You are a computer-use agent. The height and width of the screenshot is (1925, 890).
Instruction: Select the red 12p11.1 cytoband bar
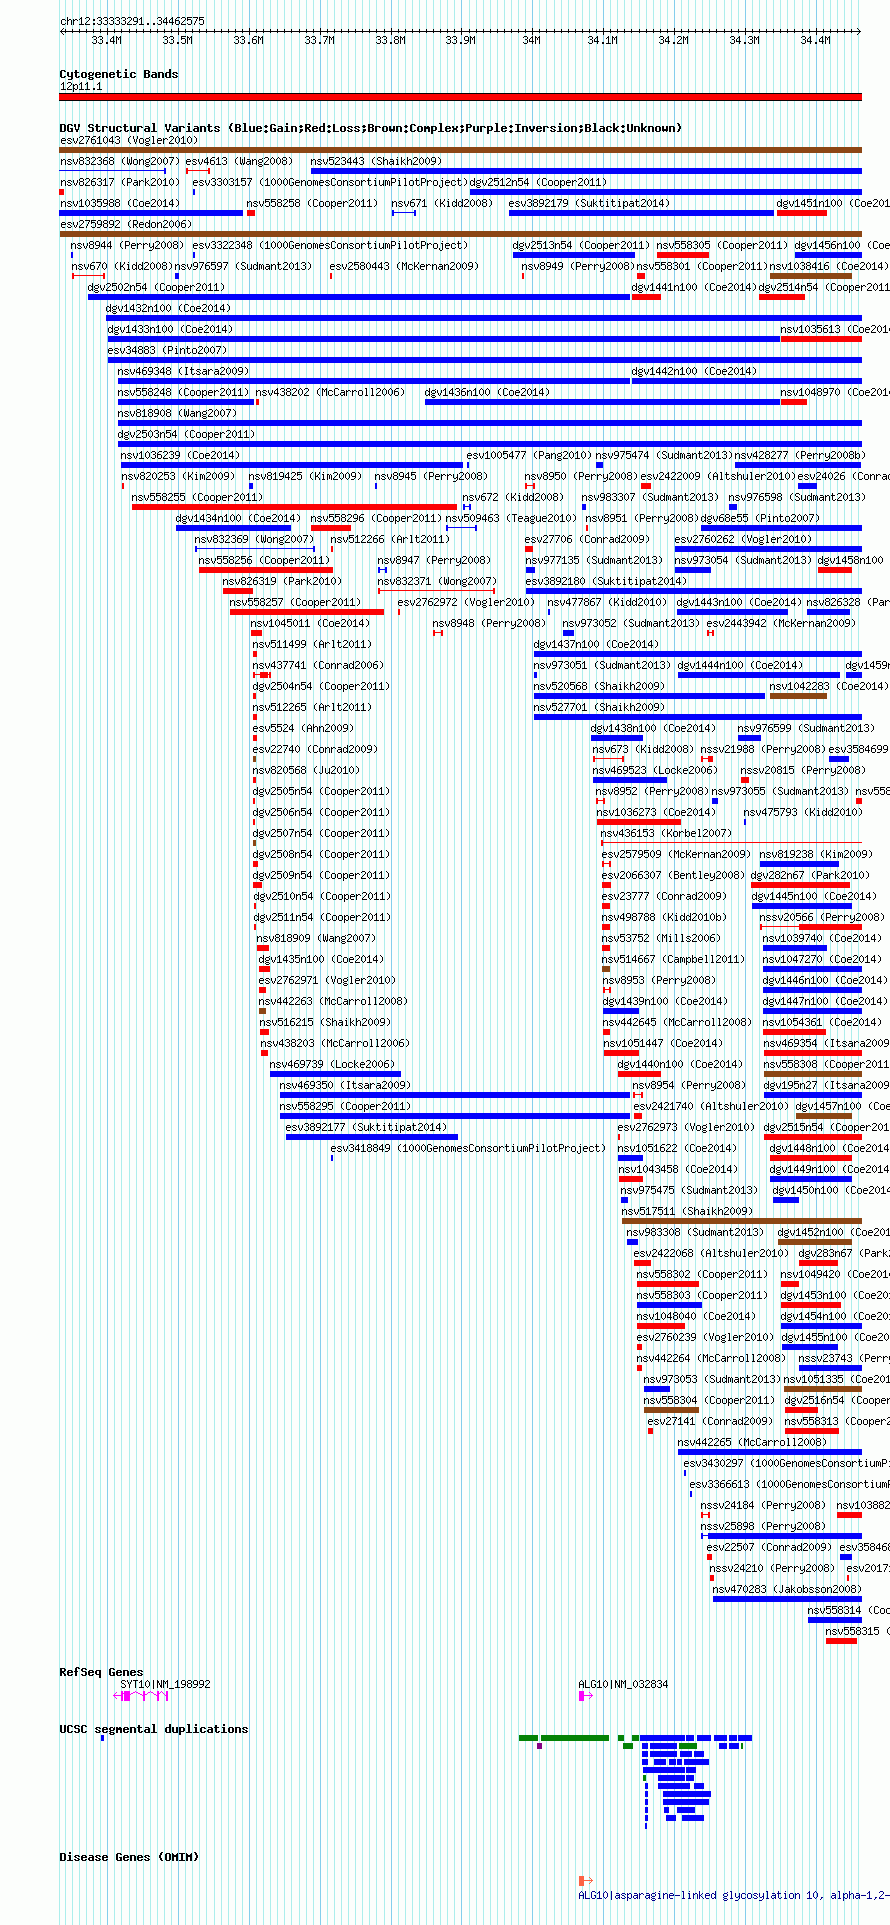tap(460, 97)
